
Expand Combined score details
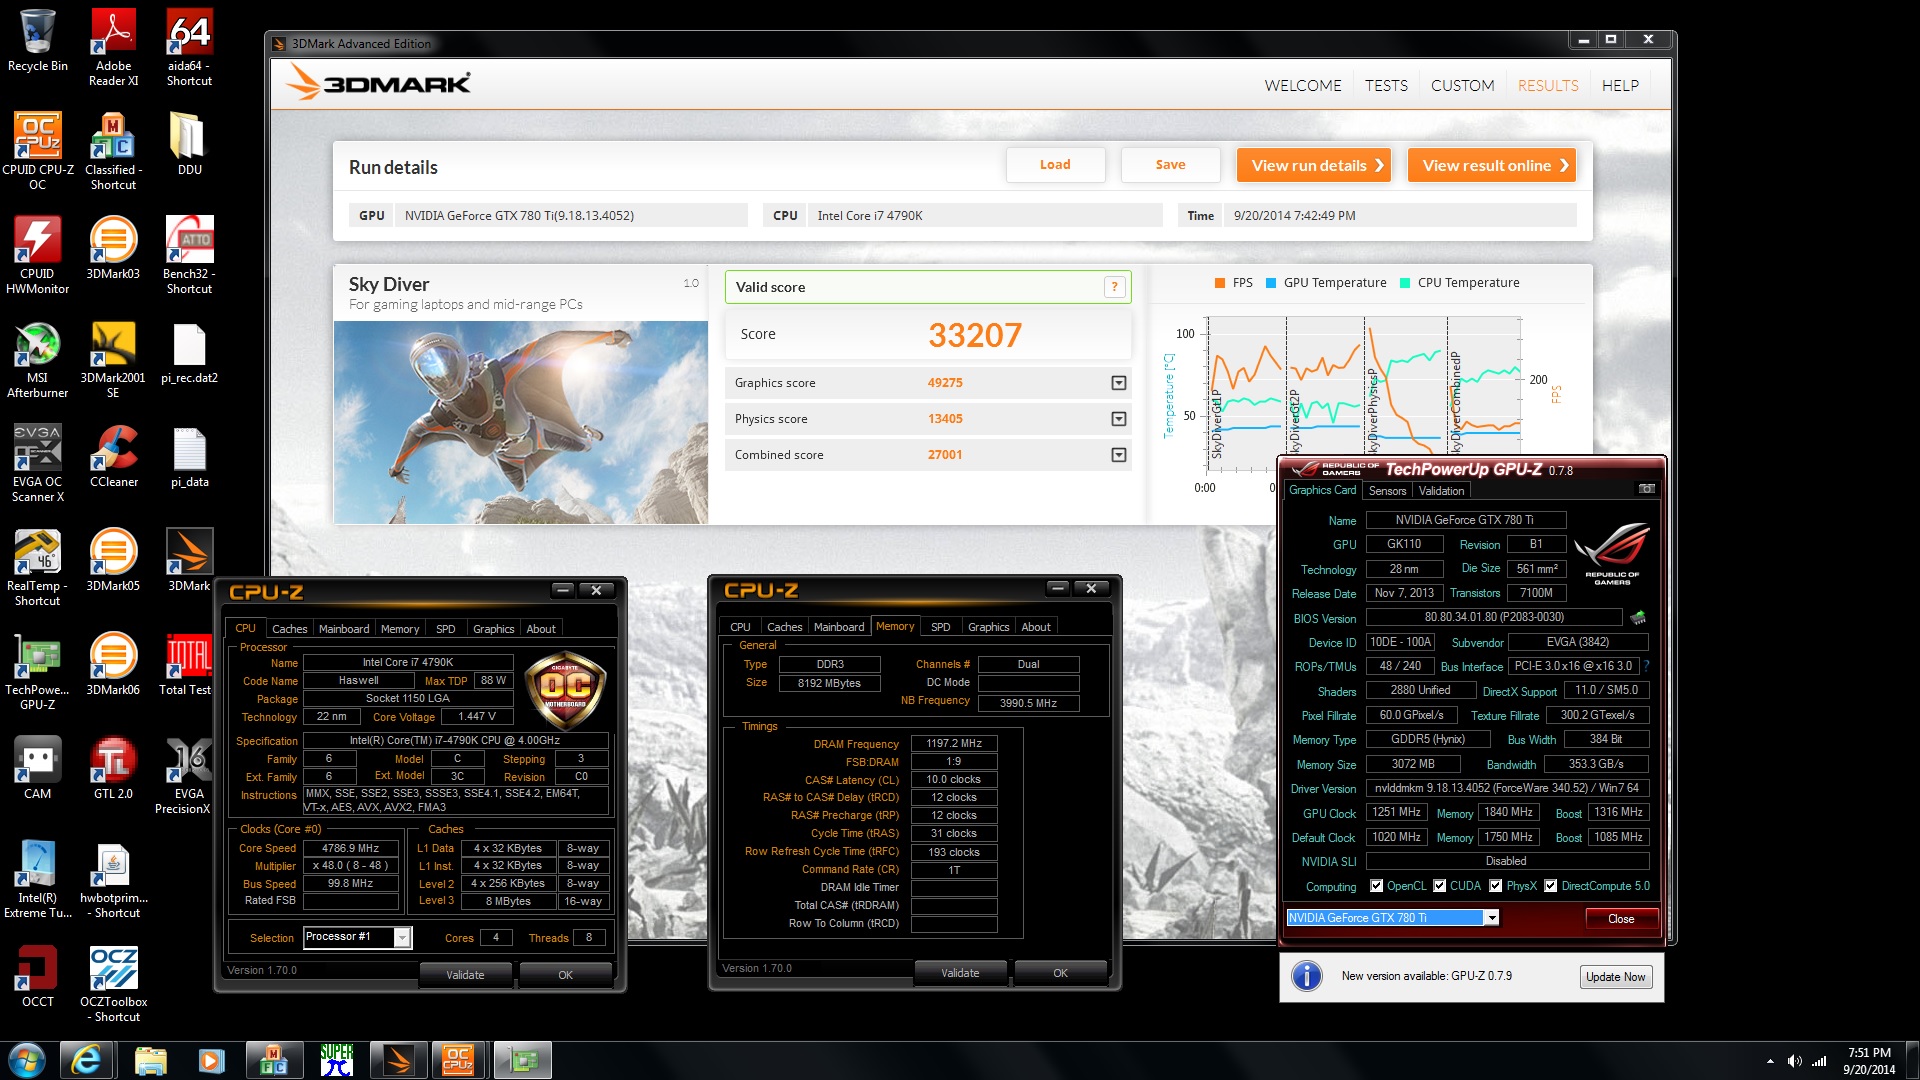click(1119, 455)
